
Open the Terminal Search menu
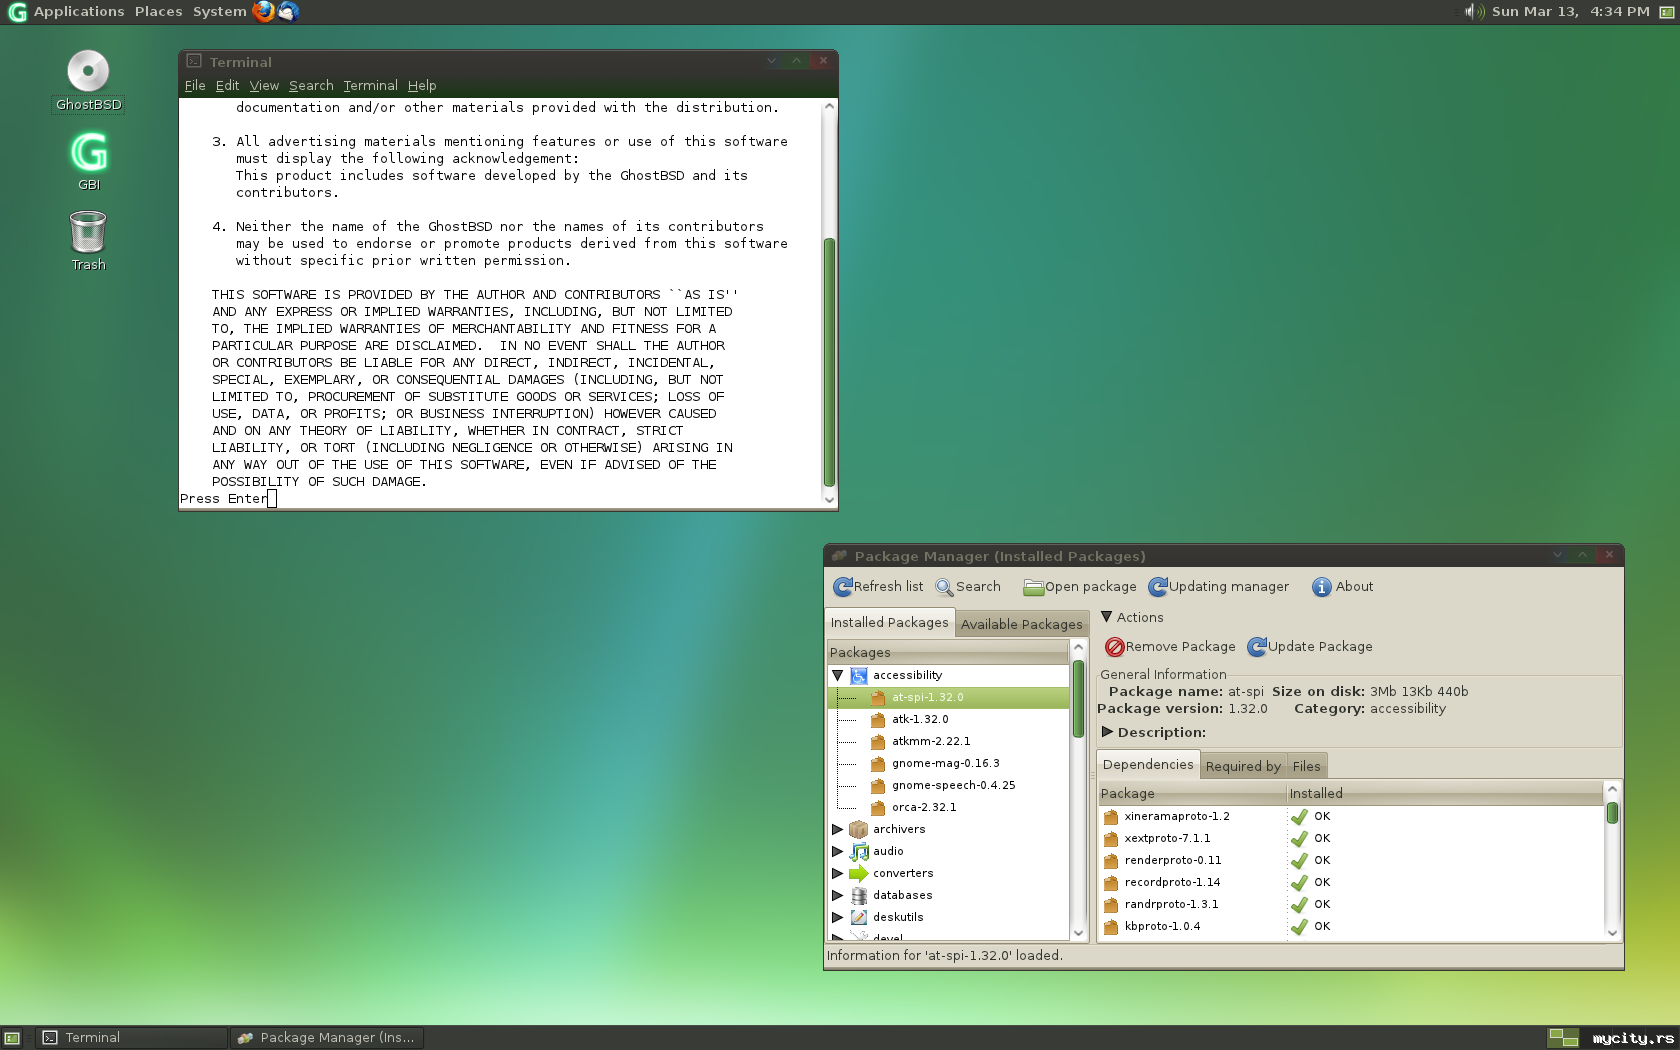(311, 86)
